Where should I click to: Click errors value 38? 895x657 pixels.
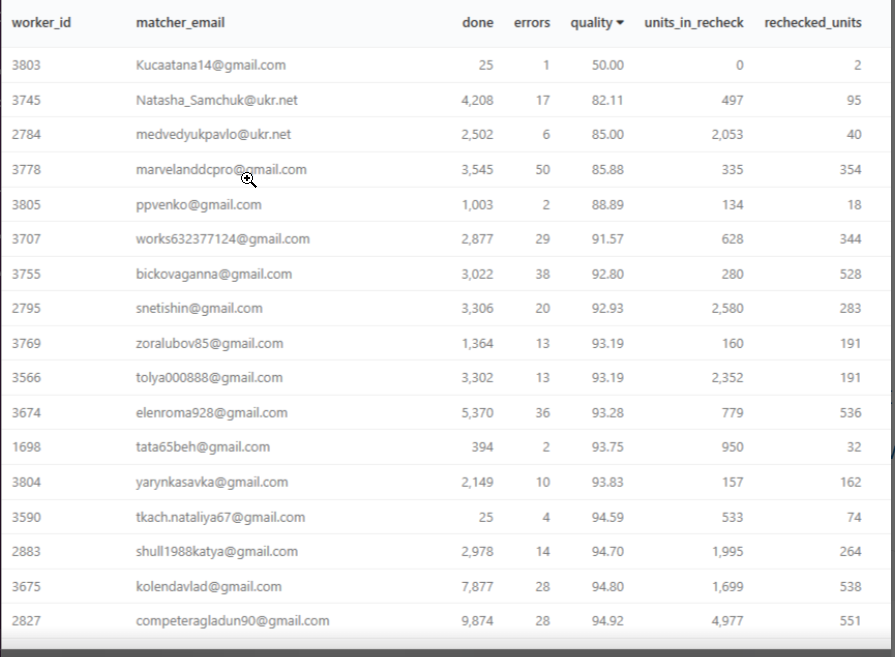click(543, 274)
